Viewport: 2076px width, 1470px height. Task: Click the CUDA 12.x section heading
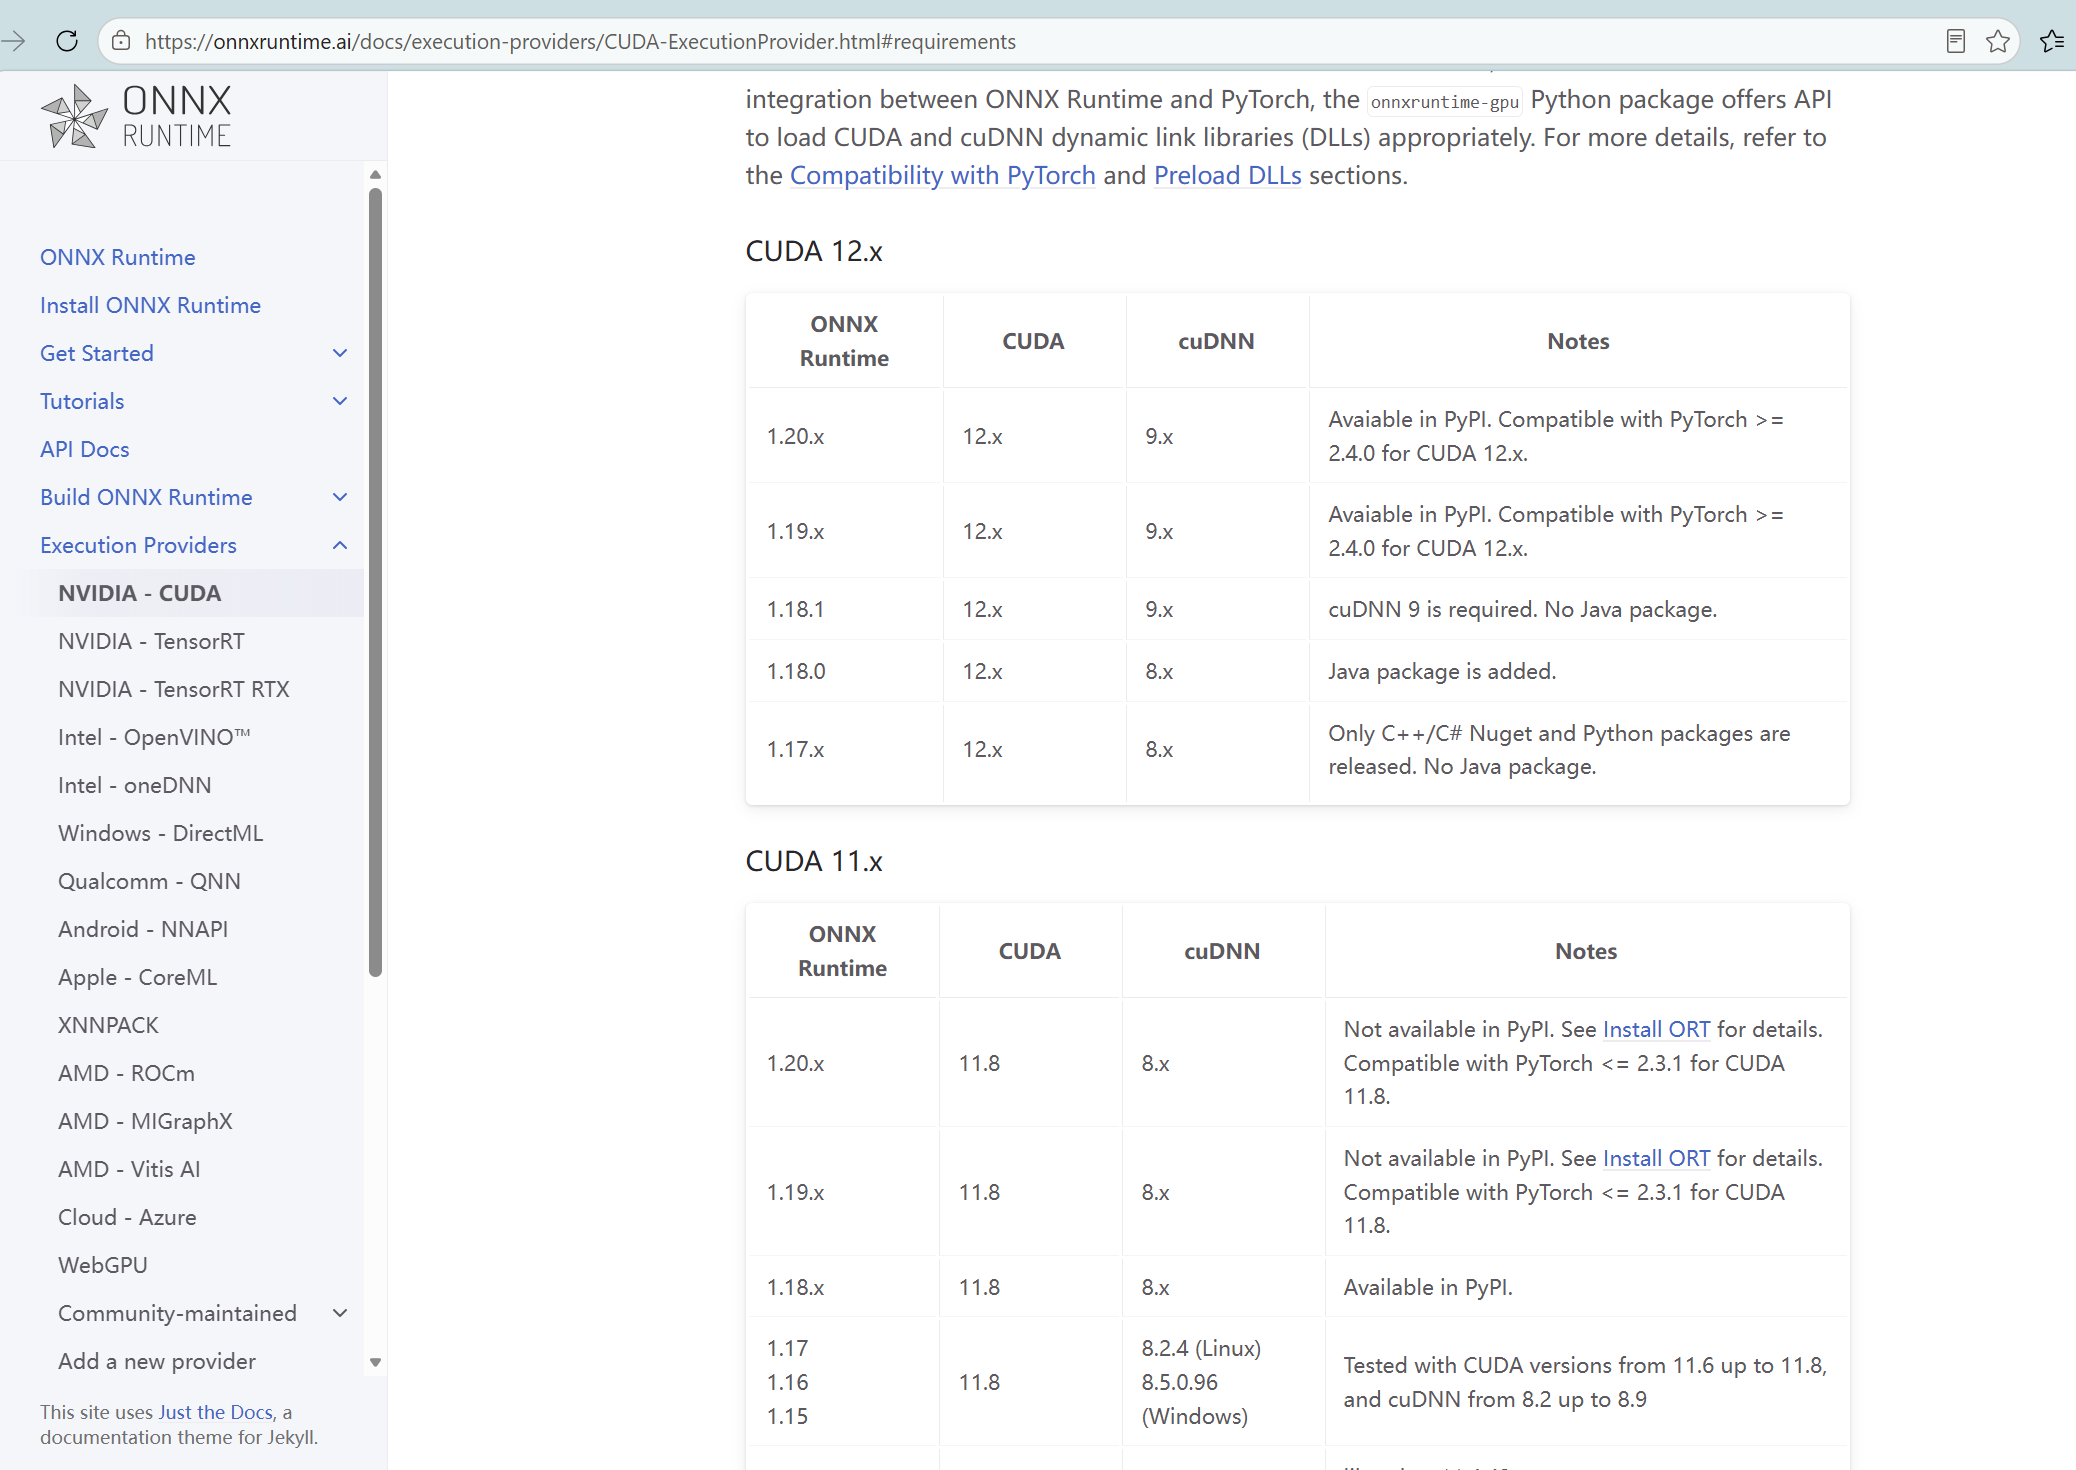[x=814, y=251]
